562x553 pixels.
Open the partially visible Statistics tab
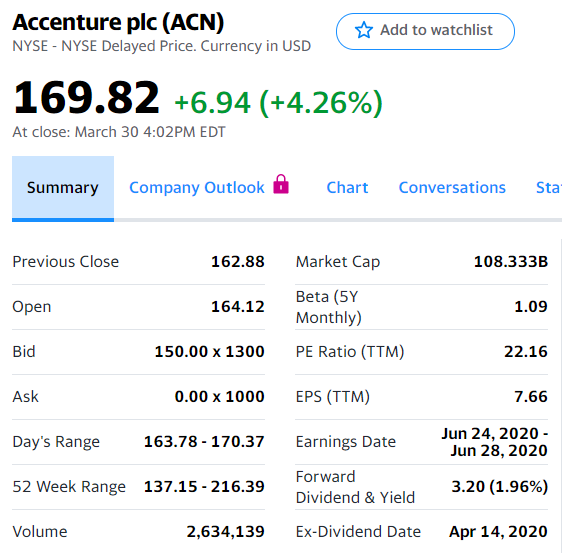549,187
